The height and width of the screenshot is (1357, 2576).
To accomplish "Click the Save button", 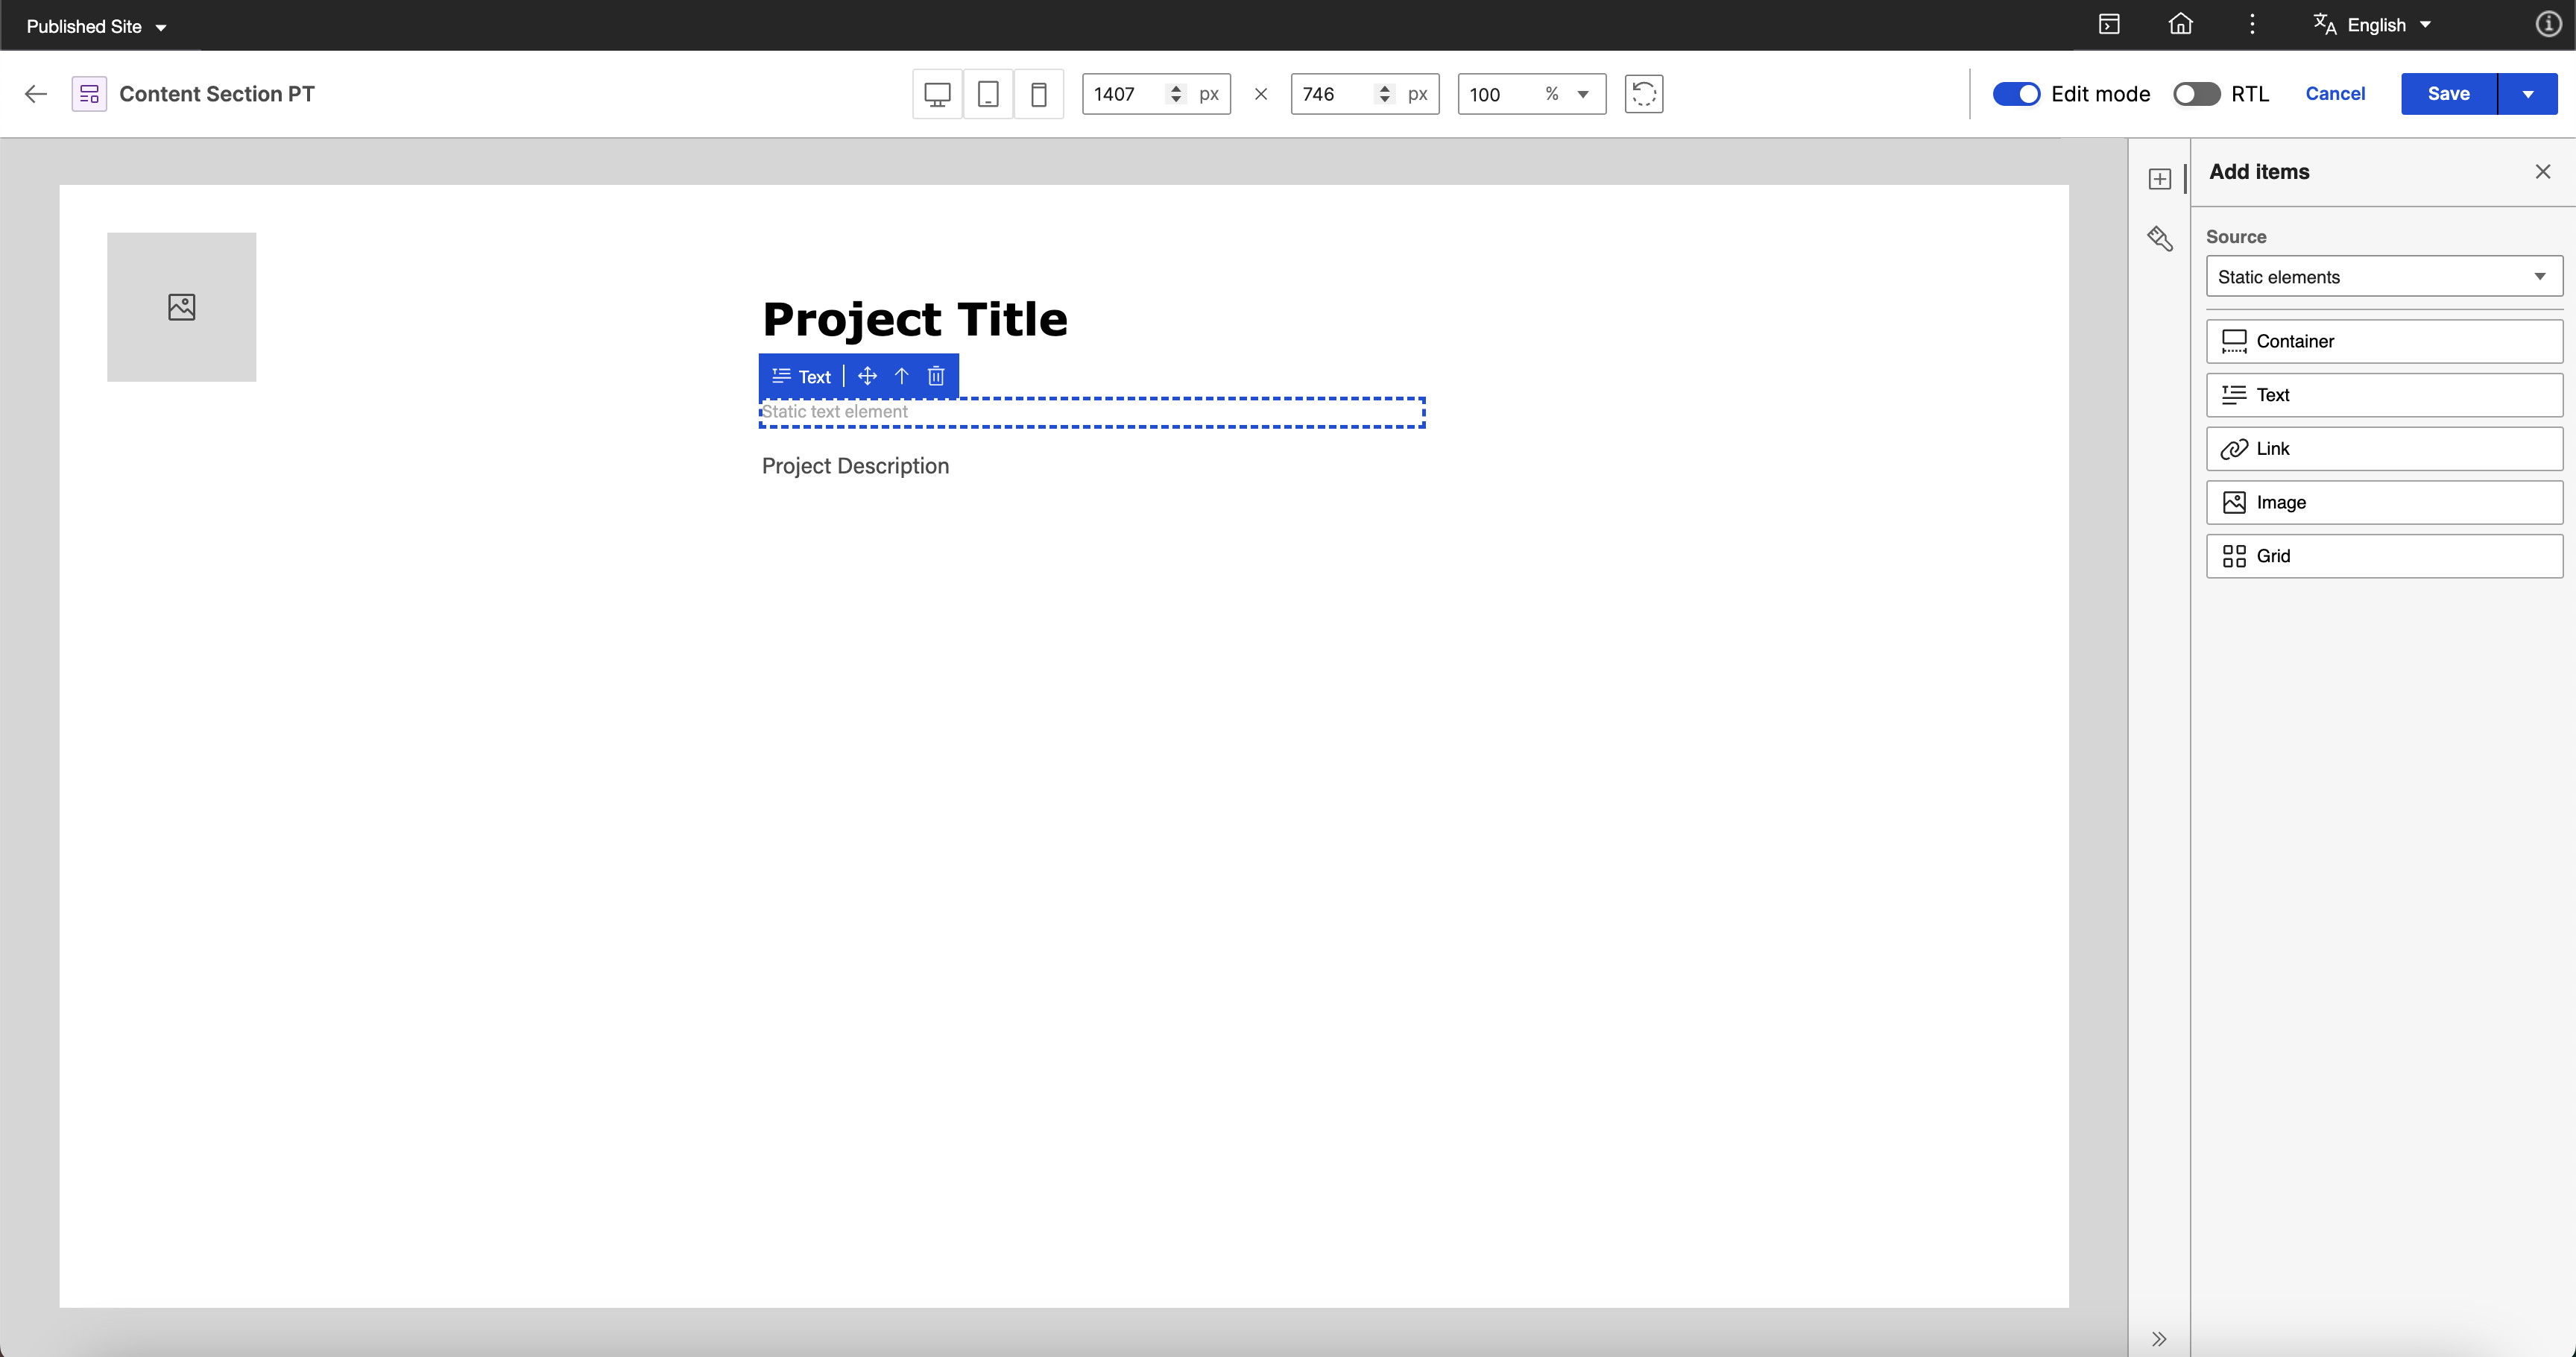I will [x=2448, y=94].
